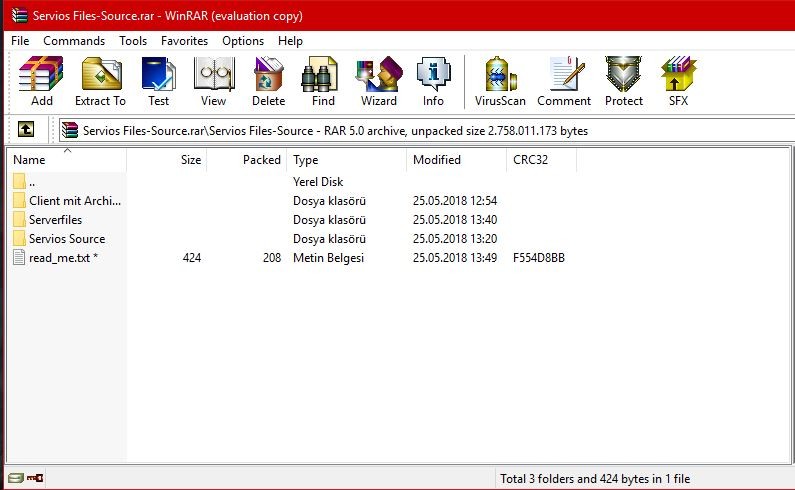Select the 'Servios Source' folder name
This screenshot has height=490, width=795.
(67, 238)
